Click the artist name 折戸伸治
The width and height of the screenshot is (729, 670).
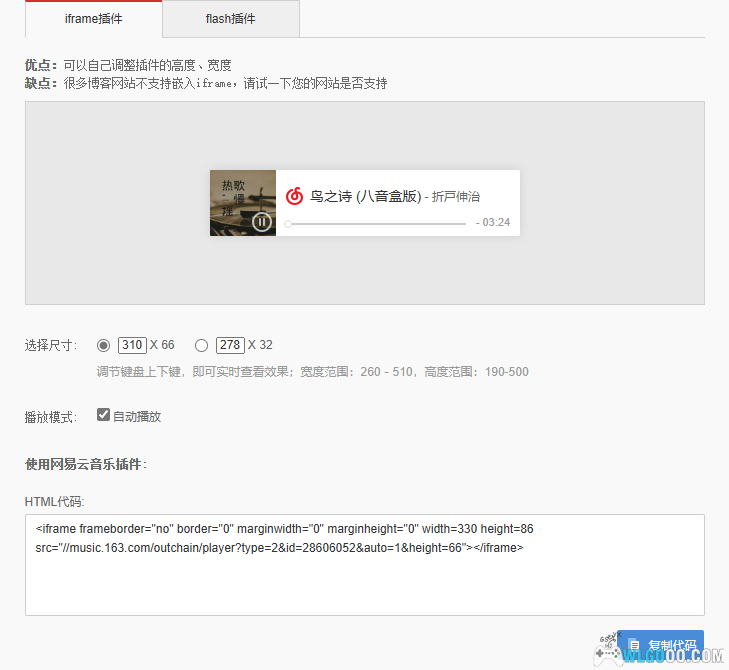(456, 197)
